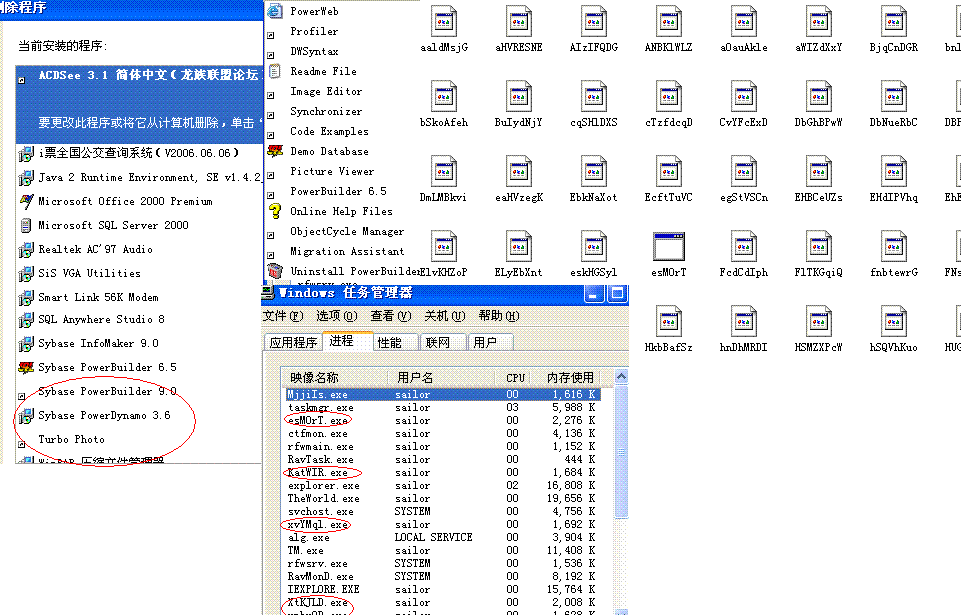The image size is (961, 615).
Task: Click the BjqCnDGR file icon
Action: 894,21
